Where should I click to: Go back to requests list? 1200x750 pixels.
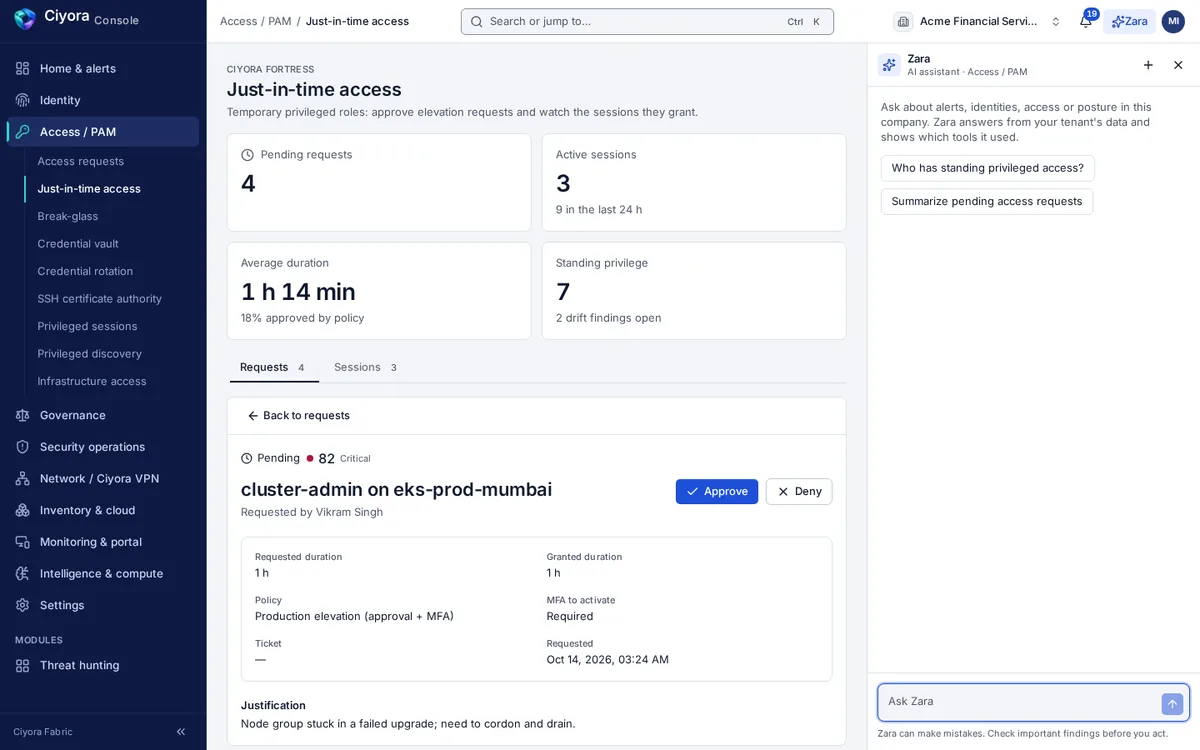[x=298, y=416]
